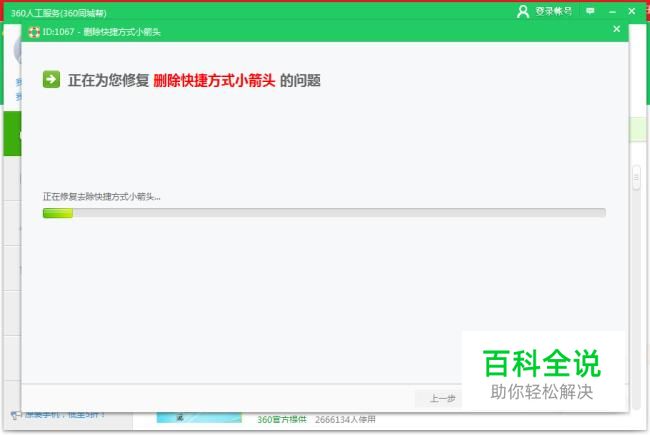Minimize the 360人工服务 main window
This screenshot has height=435, width=650.
612,12
